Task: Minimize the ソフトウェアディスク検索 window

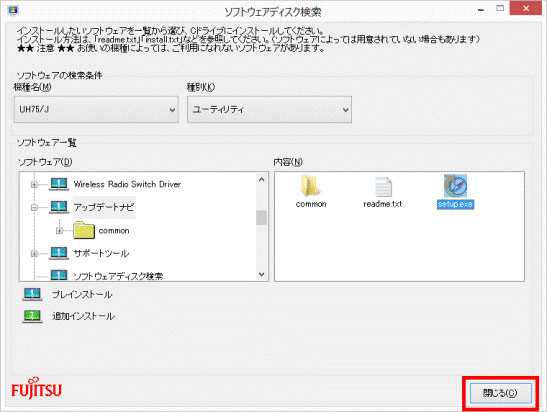Action: click(x=481, y=9)
